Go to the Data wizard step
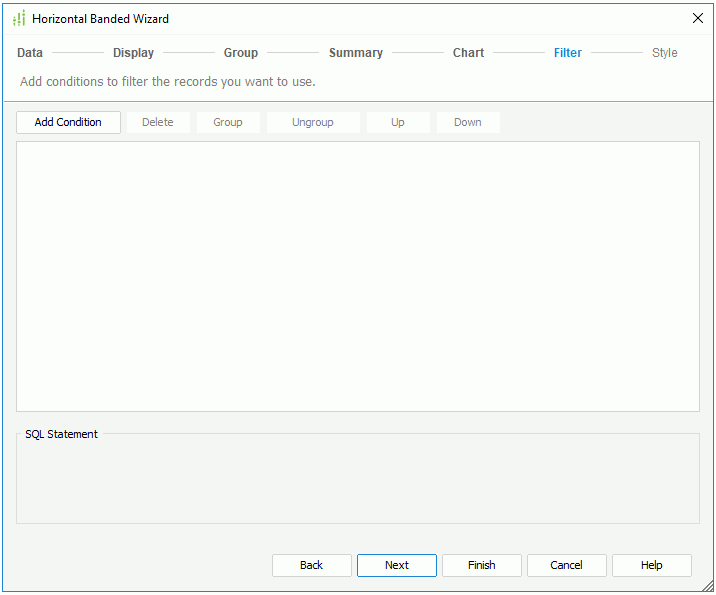 (x=30, y=53)
